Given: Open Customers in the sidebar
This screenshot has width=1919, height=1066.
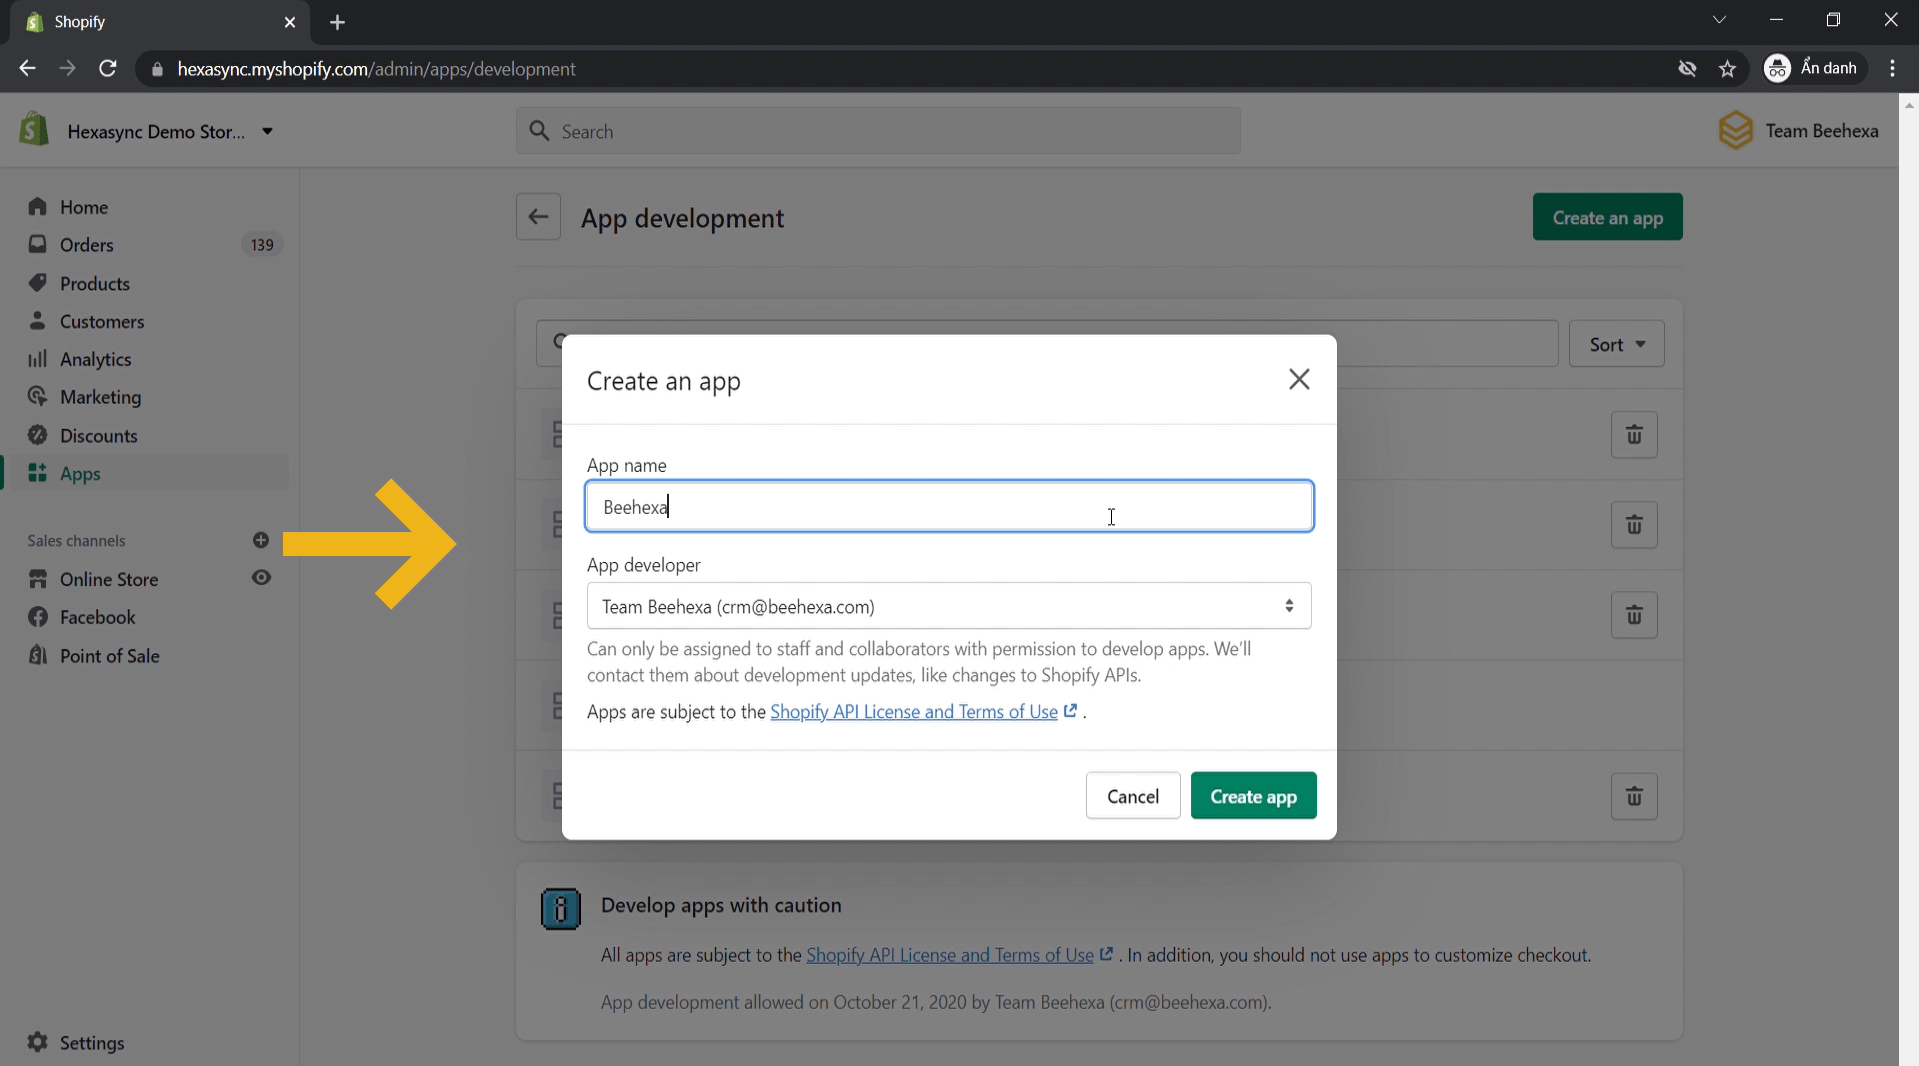Looking at the screenshot, I should point(102,322).
